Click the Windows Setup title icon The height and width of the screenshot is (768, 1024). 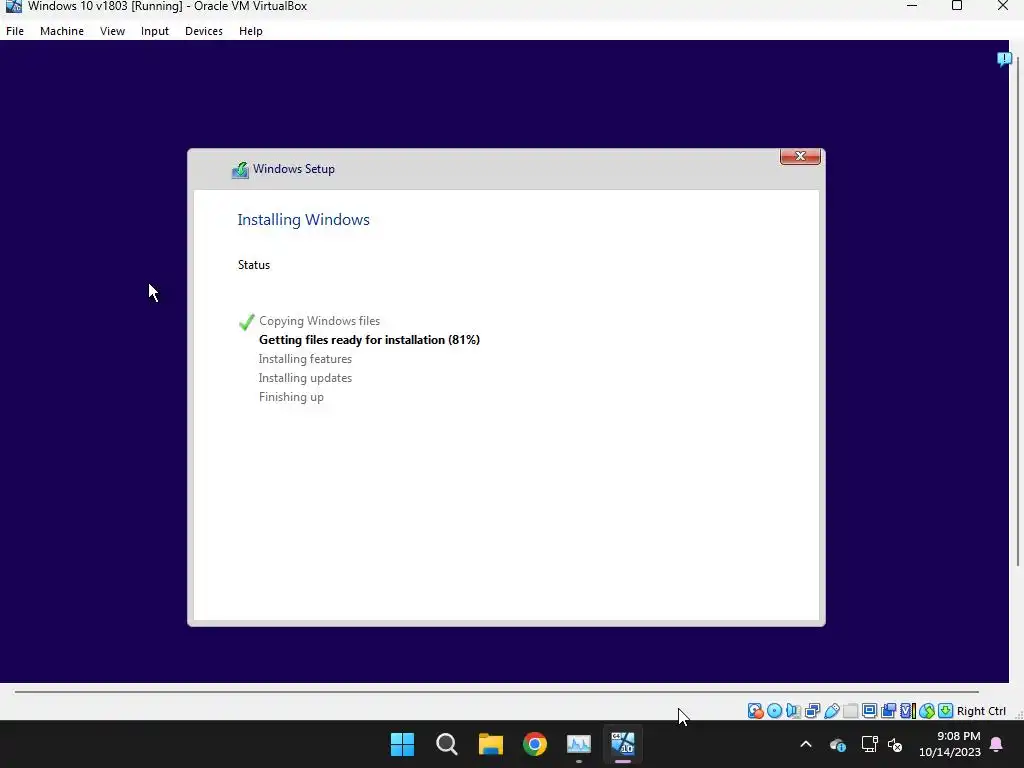240,170
